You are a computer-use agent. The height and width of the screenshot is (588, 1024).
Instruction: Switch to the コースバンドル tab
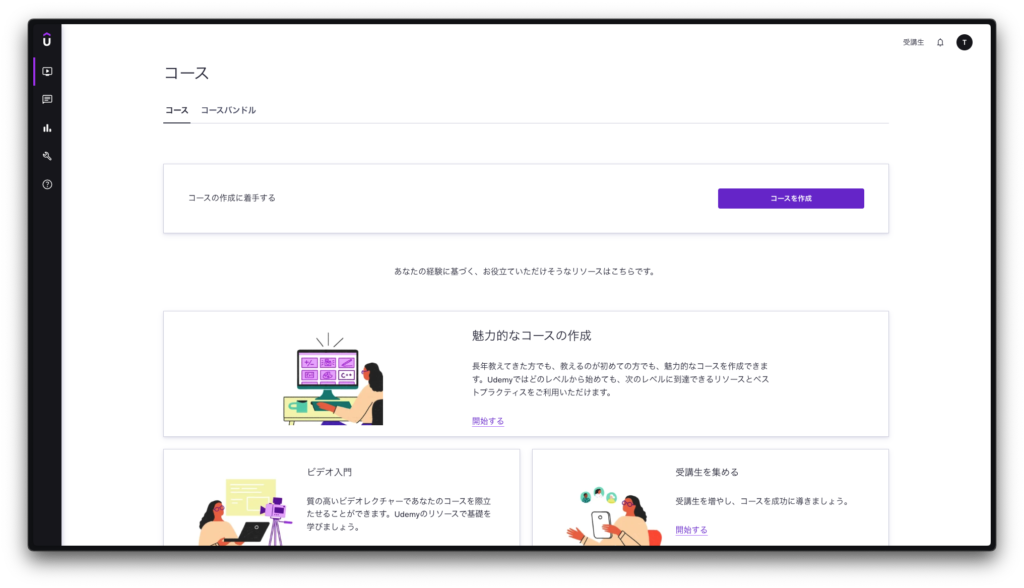point(228,110)
